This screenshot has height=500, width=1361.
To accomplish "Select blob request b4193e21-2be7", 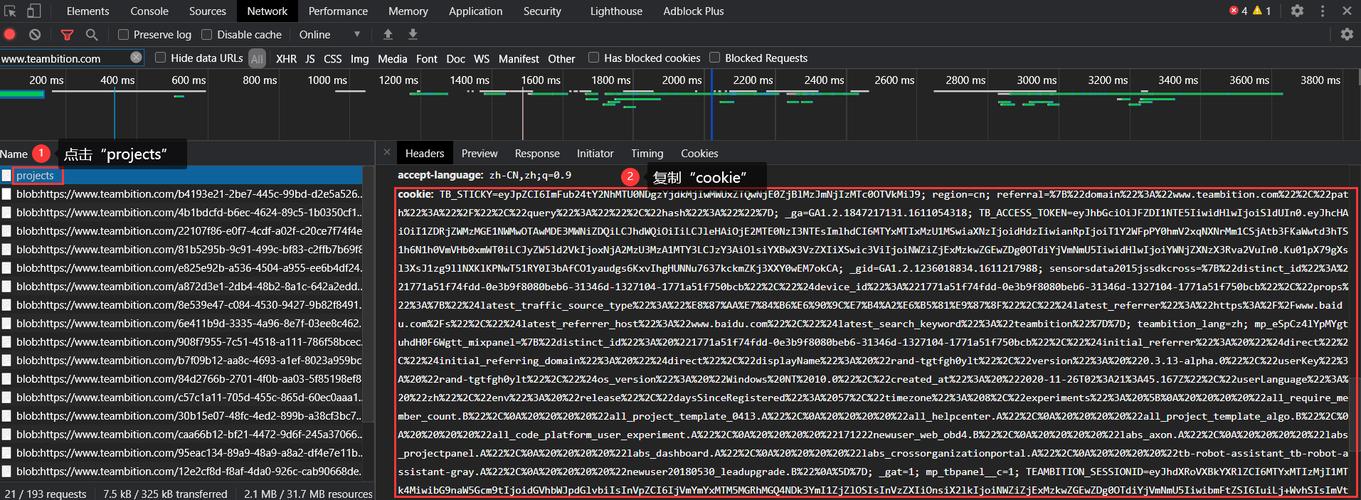I will [x=188, y=194].
